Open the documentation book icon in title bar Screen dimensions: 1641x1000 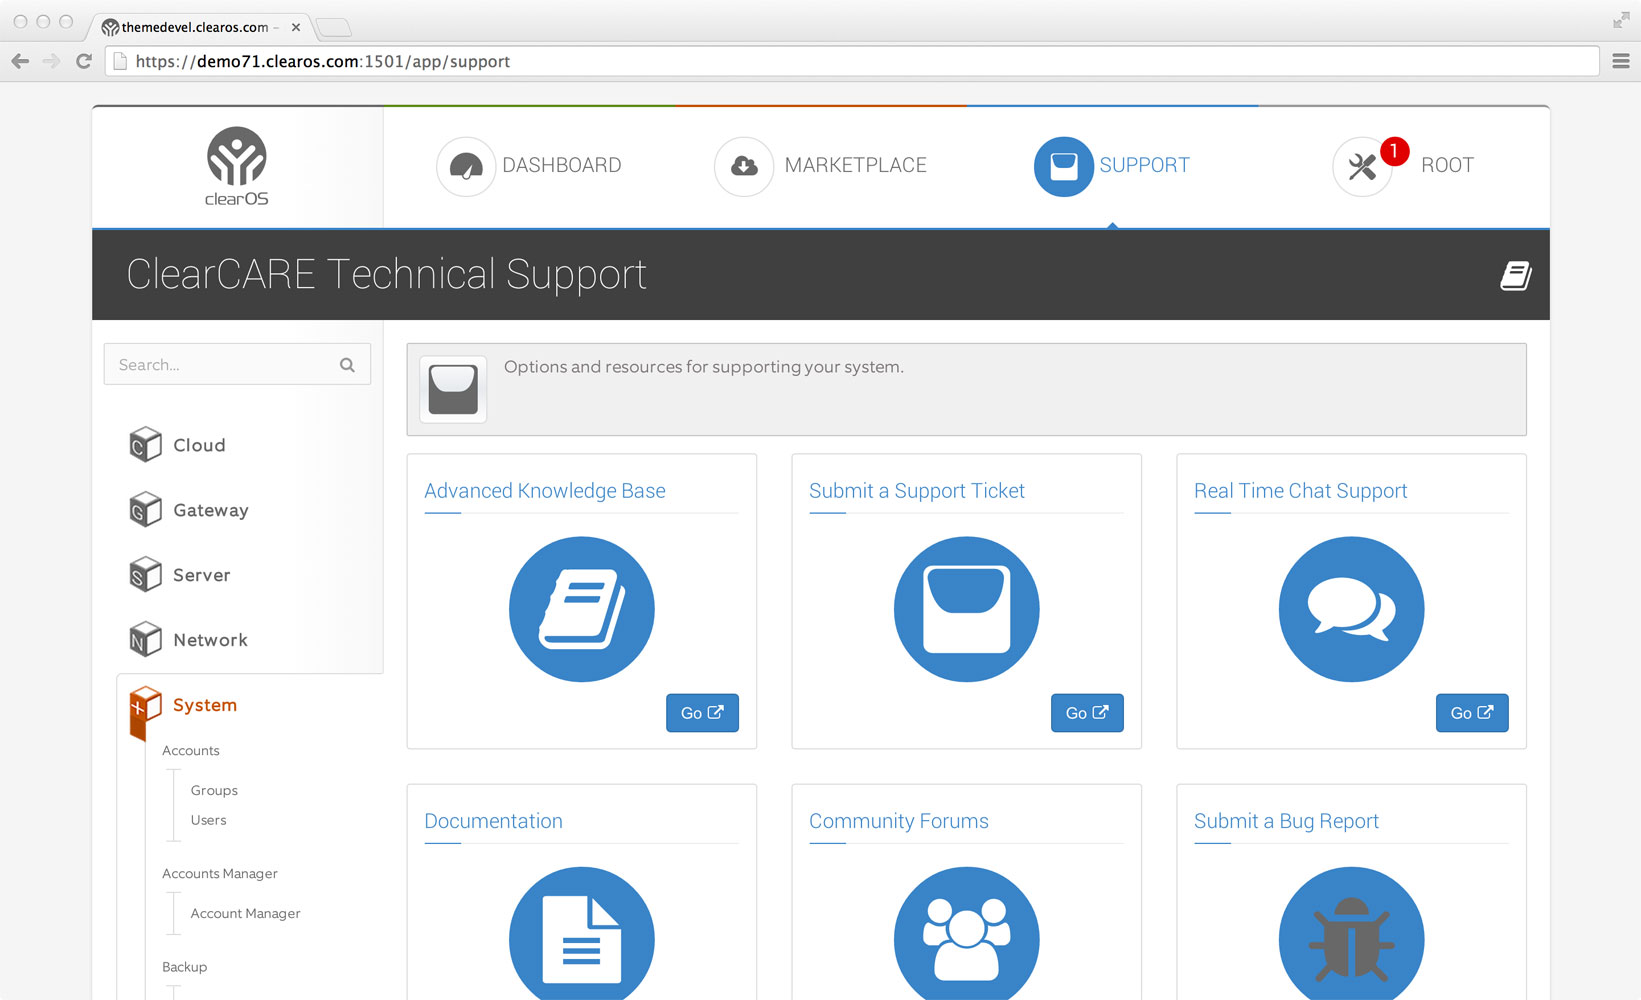tap(1516, 276)
